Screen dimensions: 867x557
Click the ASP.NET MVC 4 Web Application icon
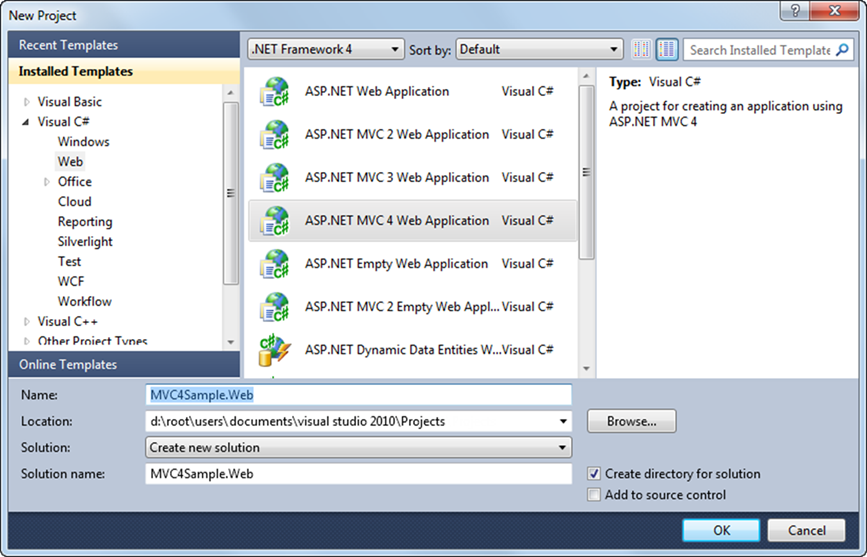point(274,221)
